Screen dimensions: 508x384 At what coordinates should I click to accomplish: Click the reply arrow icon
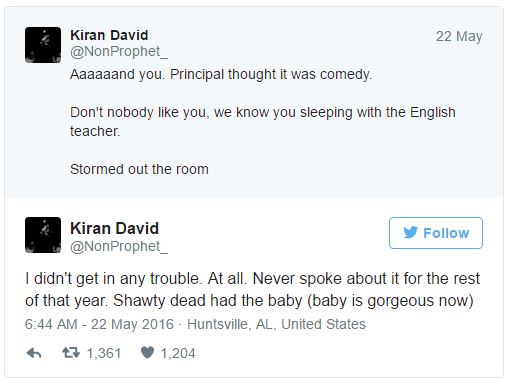pyautogui.click(x=34, y=353)
